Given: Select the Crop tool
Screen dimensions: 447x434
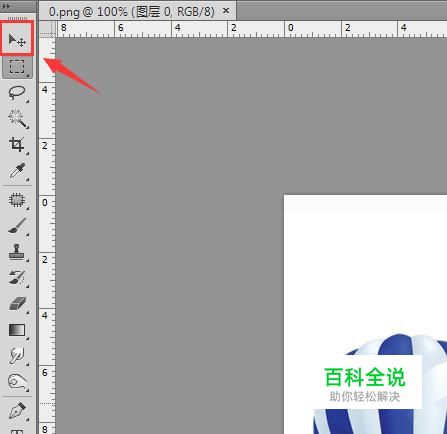Looking at the screenshot, I should [x=17, y=145].
